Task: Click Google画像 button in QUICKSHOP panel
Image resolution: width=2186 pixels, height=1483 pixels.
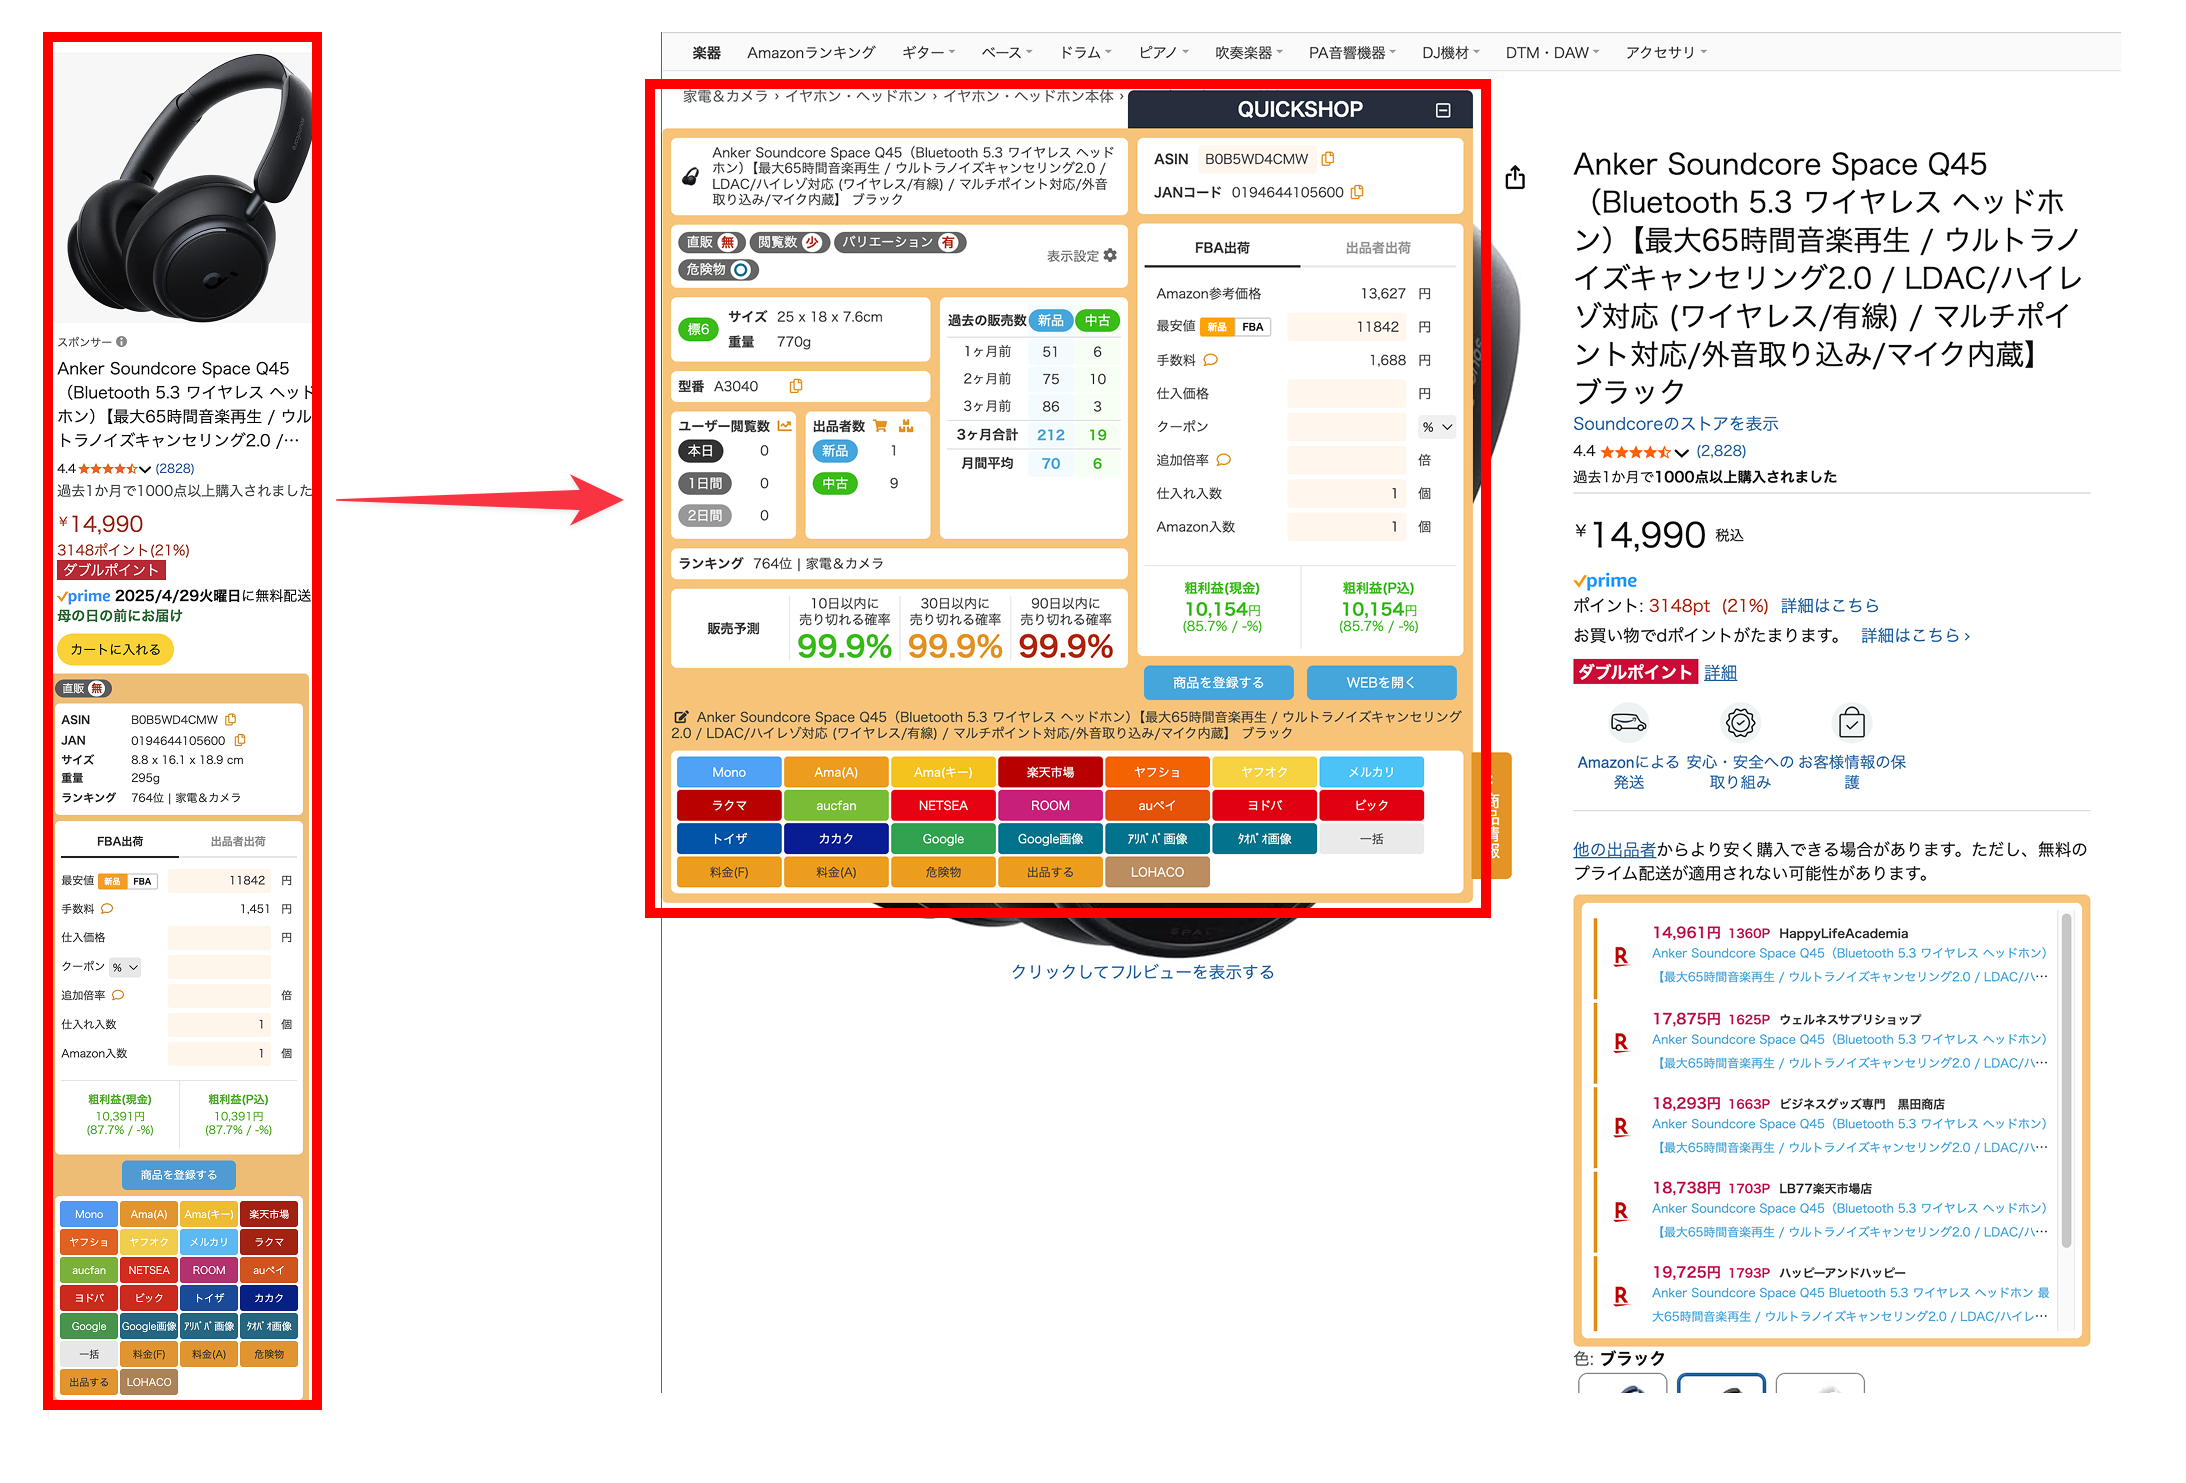Action: 1050,839
